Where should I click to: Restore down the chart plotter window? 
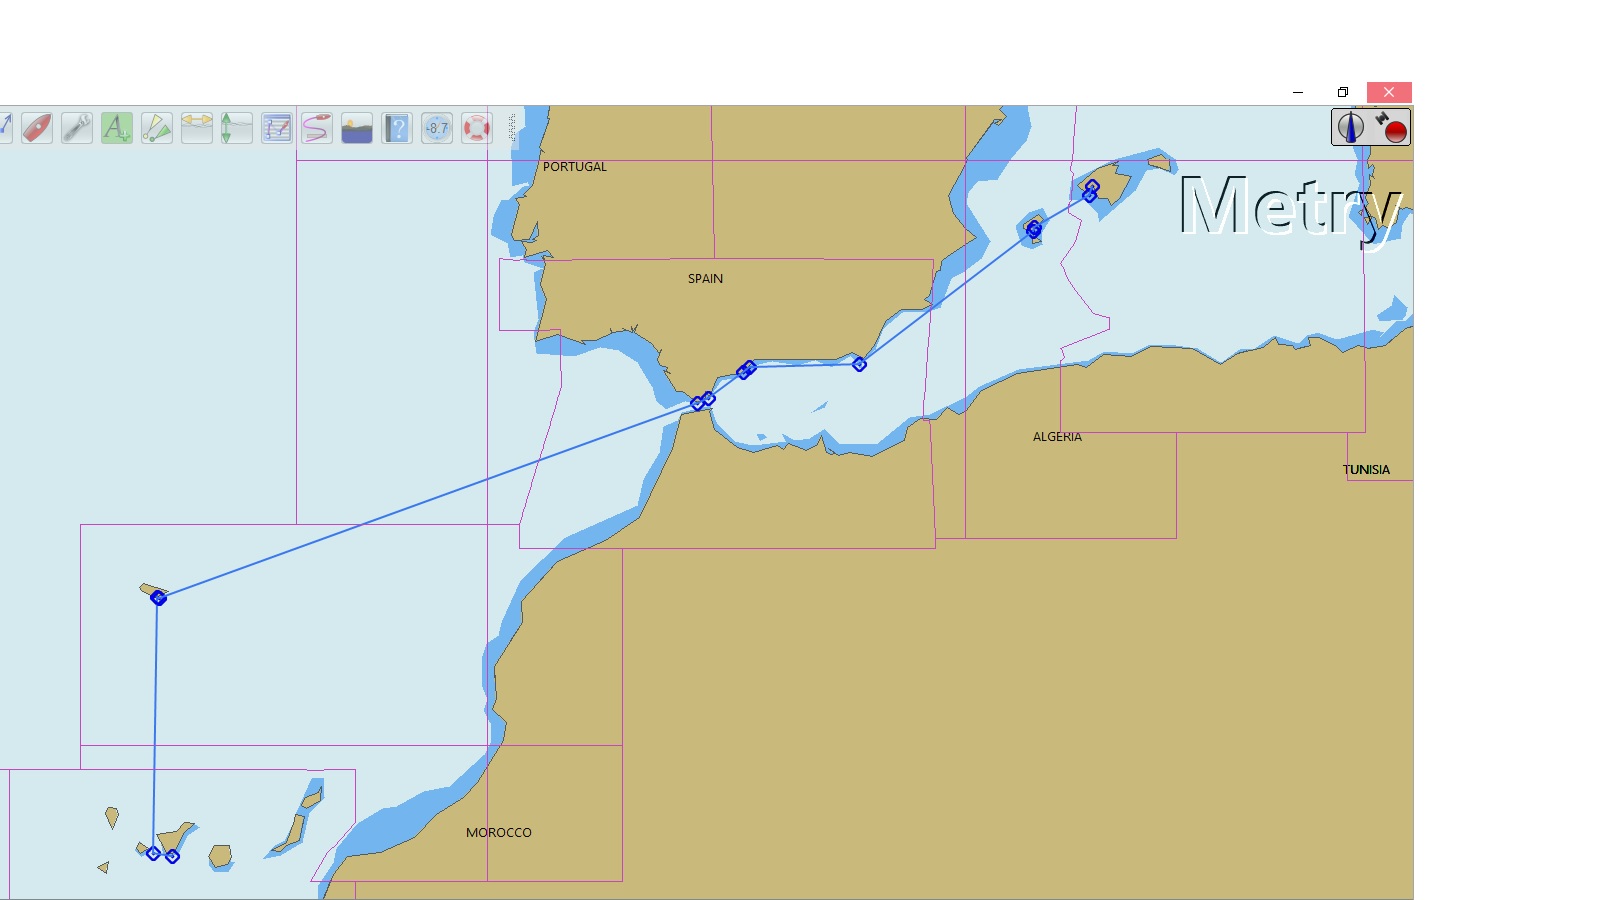[x=1343, y=92]
